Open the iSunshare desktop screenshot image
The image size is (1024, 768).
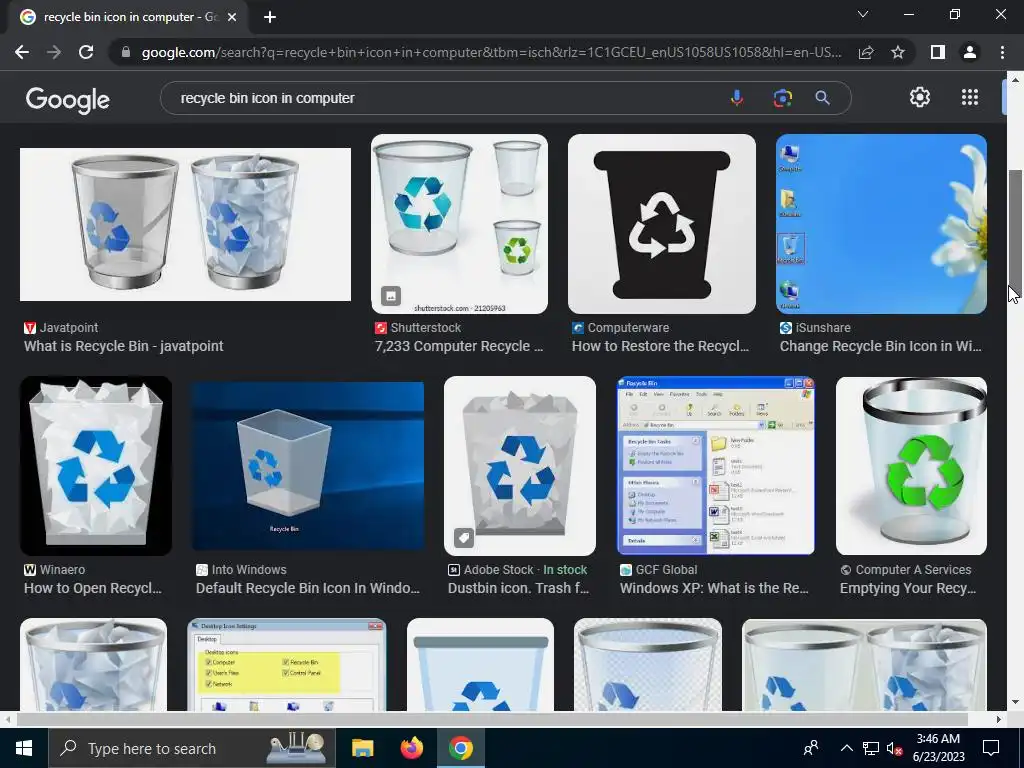(x=881, y=224)
